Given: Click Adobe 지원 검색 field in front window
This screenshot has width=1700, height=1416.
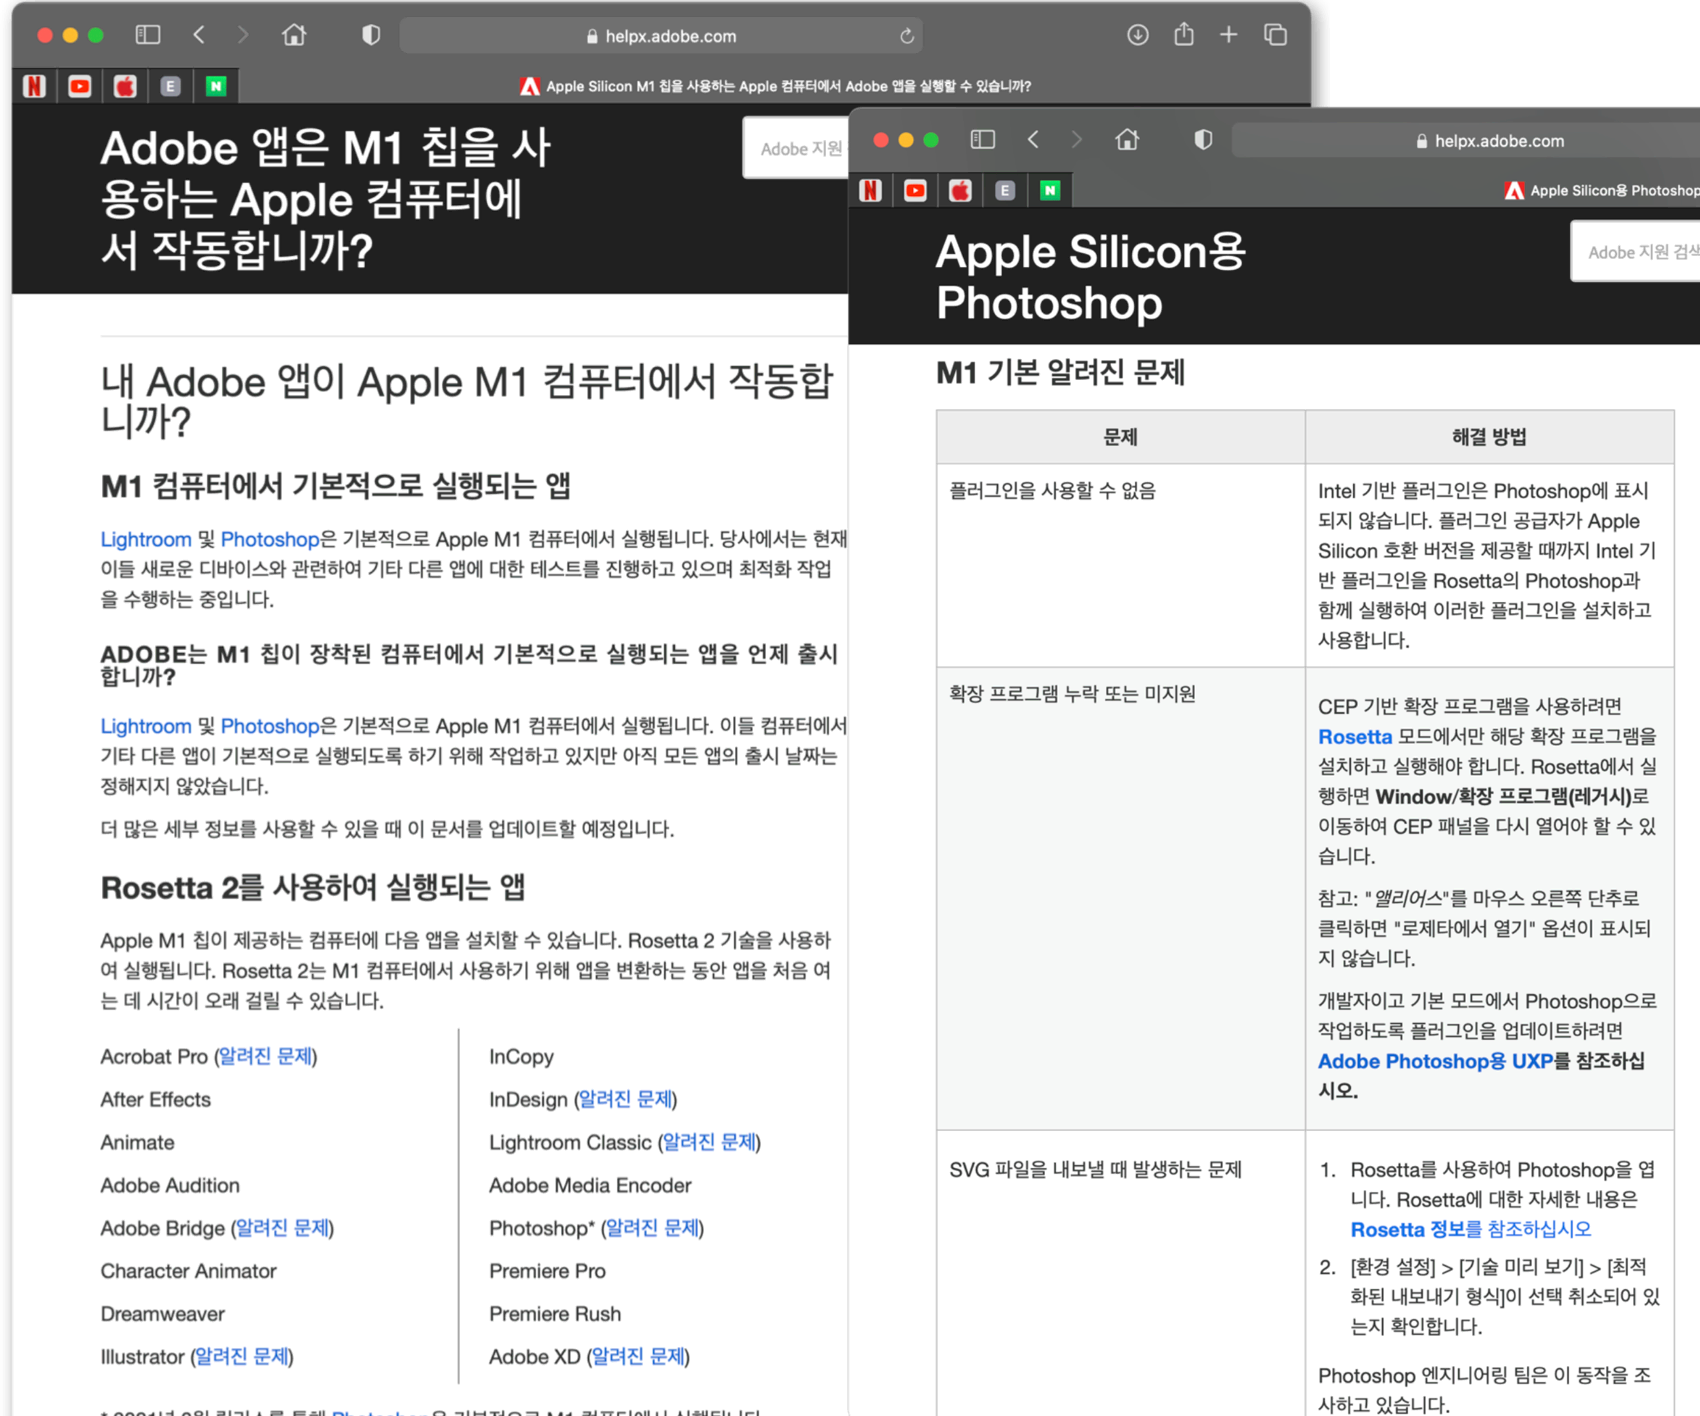Looking at the screenshot, I should (1635, 252).
